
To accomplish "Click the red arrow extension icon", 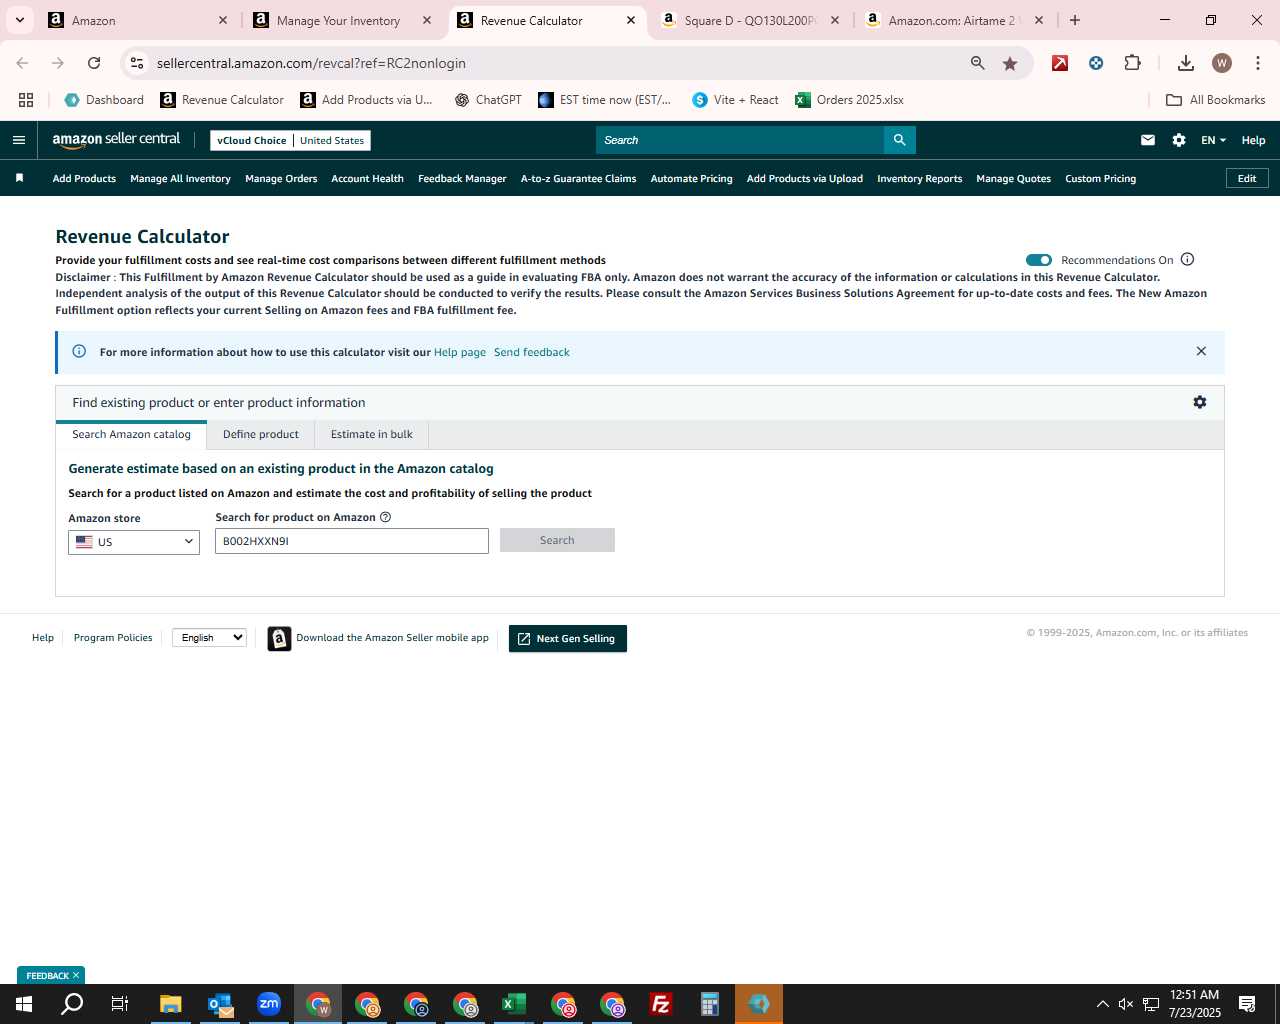I will pos(1060,63).
